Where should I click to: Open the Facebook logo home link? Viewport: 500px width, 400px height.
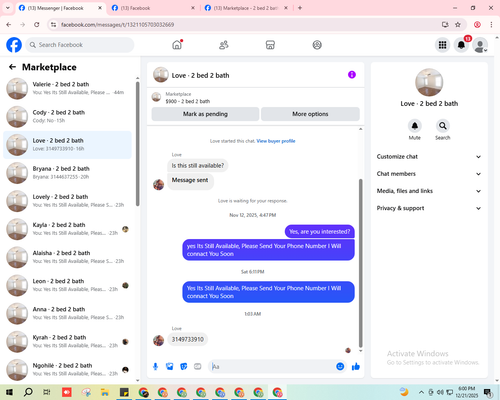[x=14, y=45]
